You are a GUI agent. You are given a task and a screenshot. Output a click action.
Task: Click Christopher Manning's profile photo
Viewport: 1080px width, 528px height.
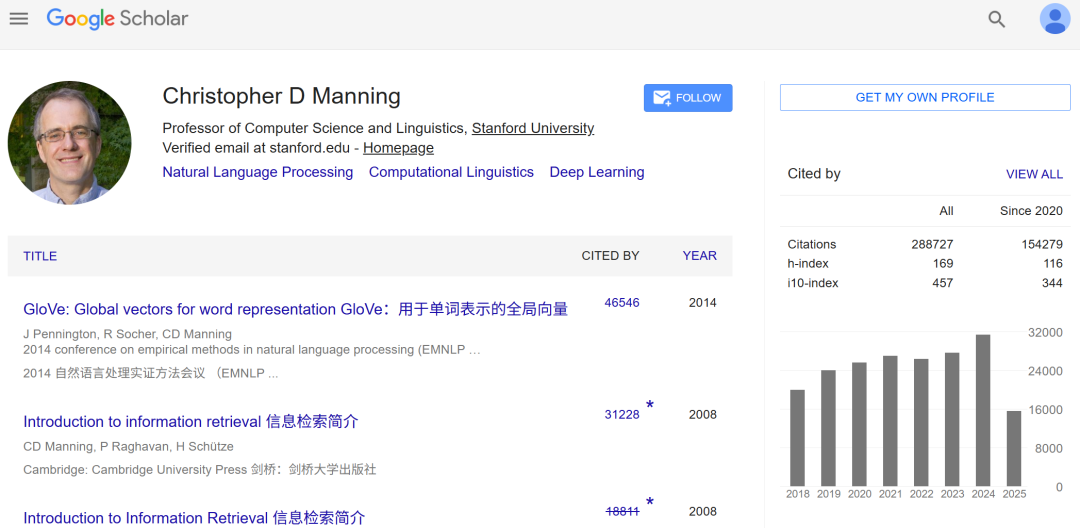tap(70, 143)
